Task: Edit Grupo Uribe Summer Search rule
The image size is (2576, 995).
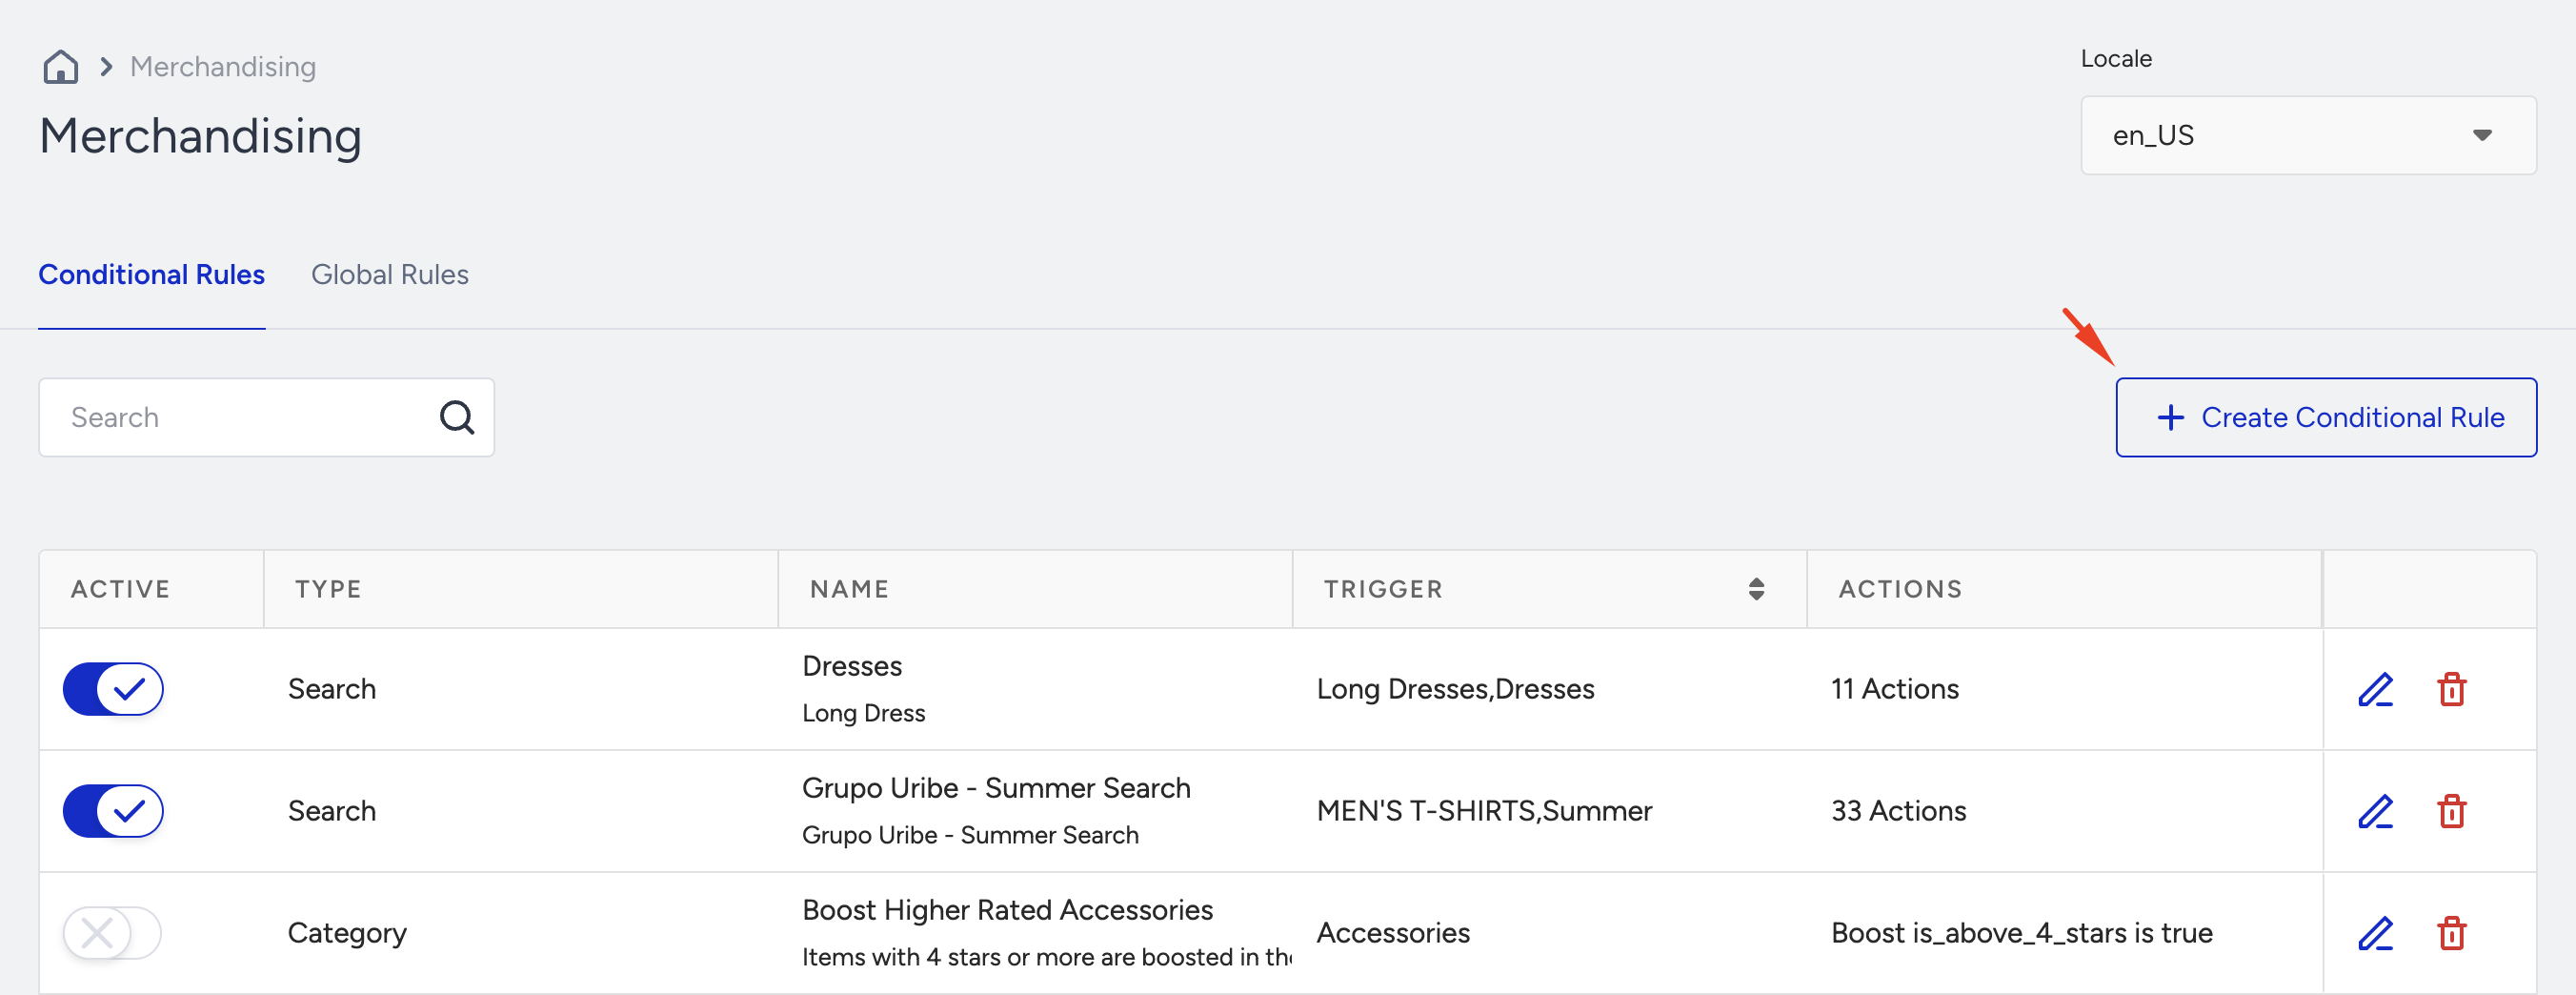Action: 2375,811
